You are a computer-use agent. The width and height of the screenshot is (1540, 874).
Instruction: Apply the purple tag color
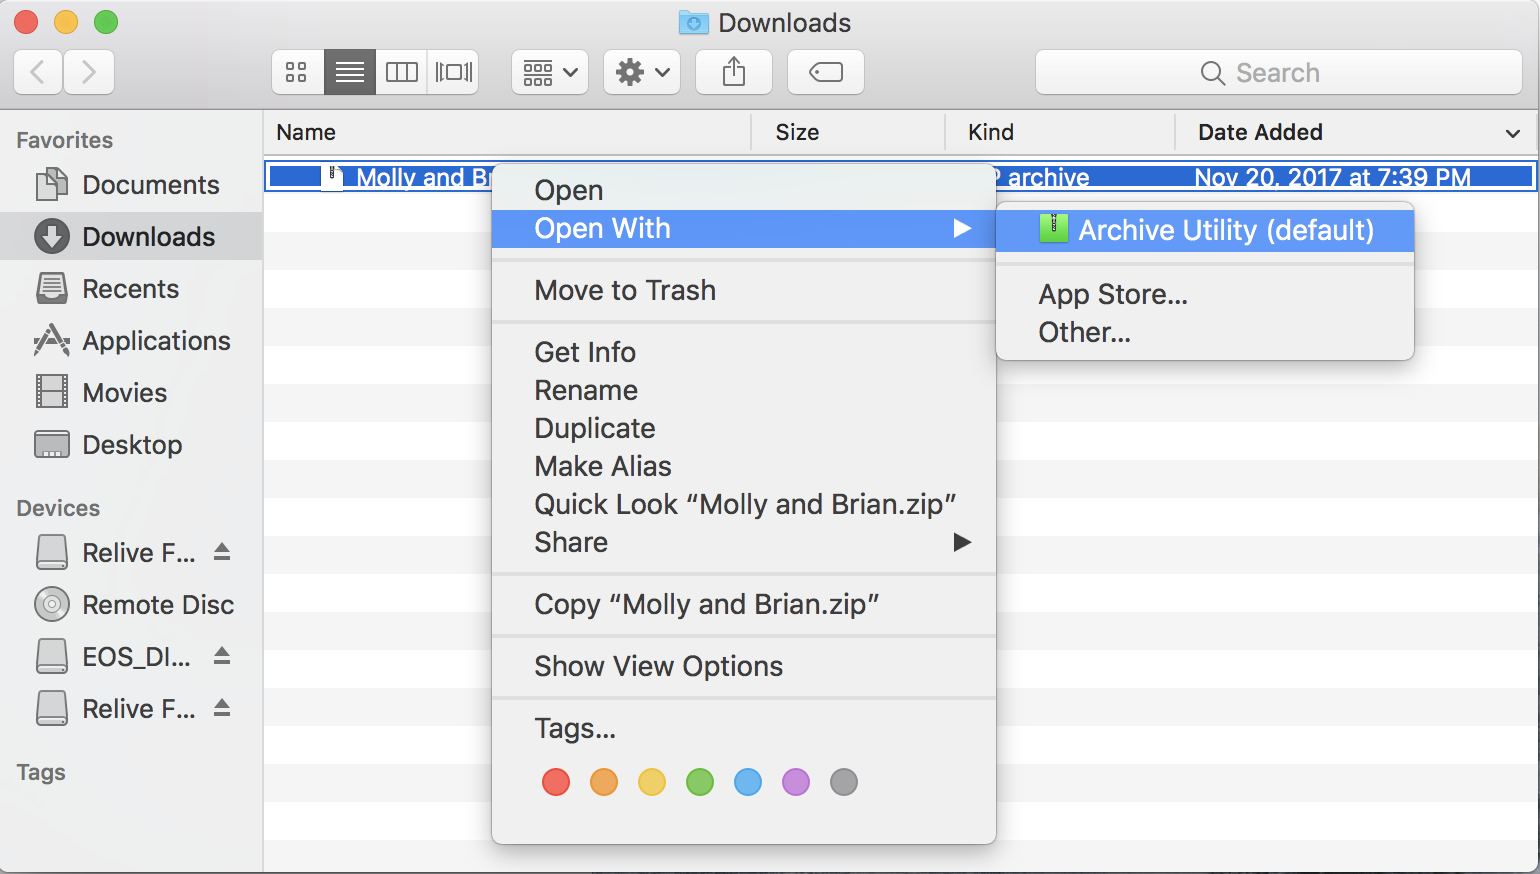(796, 782)
